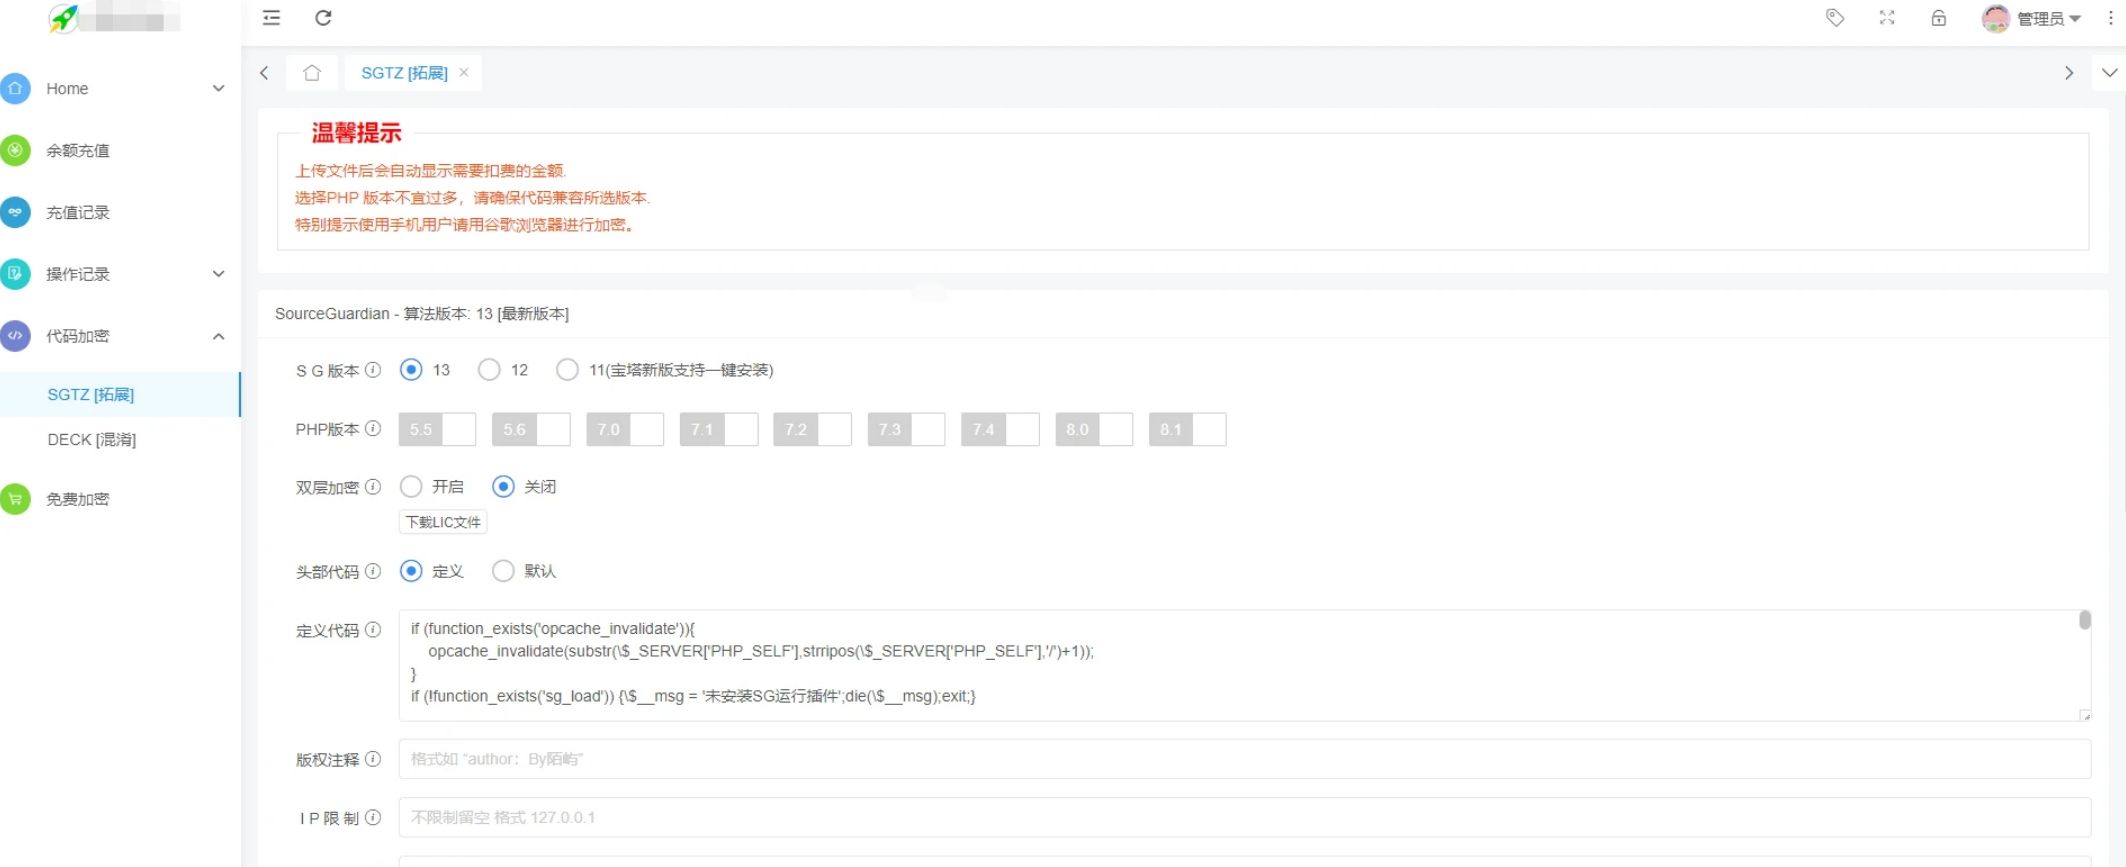Viewport: 2126px width, 867px height.
Task: Open 免费加密 menu item
Action: click(120, 499)
